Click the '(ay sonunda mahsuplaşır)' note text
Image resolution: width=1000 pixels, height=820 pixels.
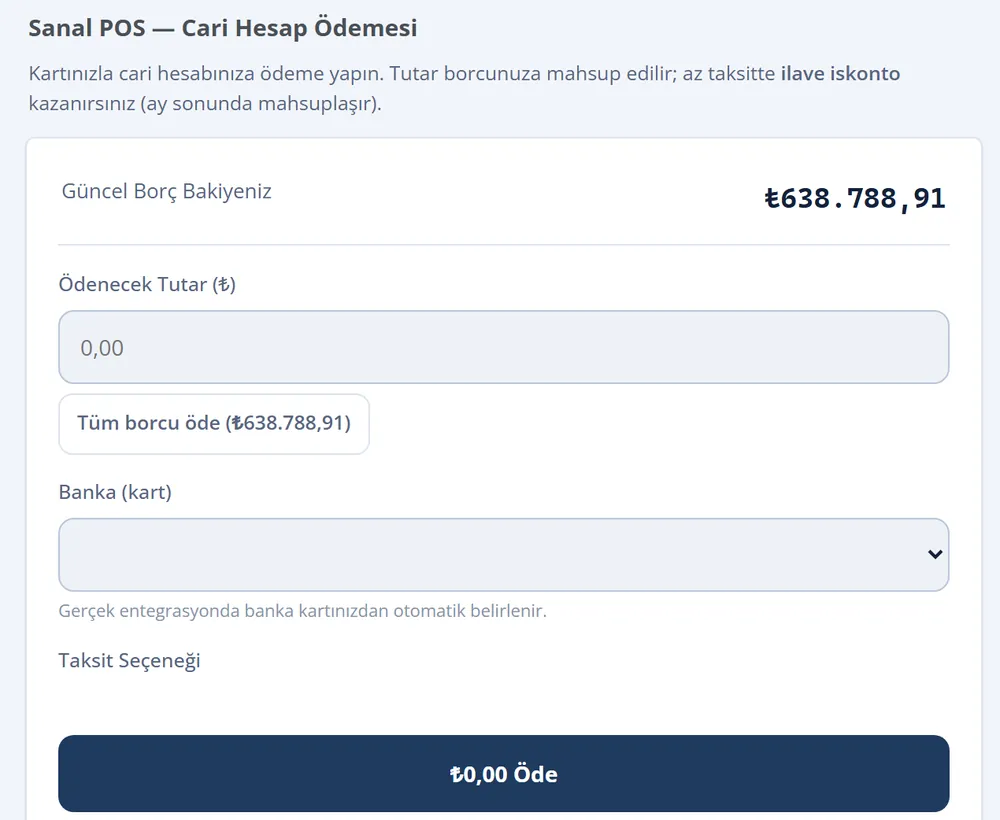click(260, 103)
